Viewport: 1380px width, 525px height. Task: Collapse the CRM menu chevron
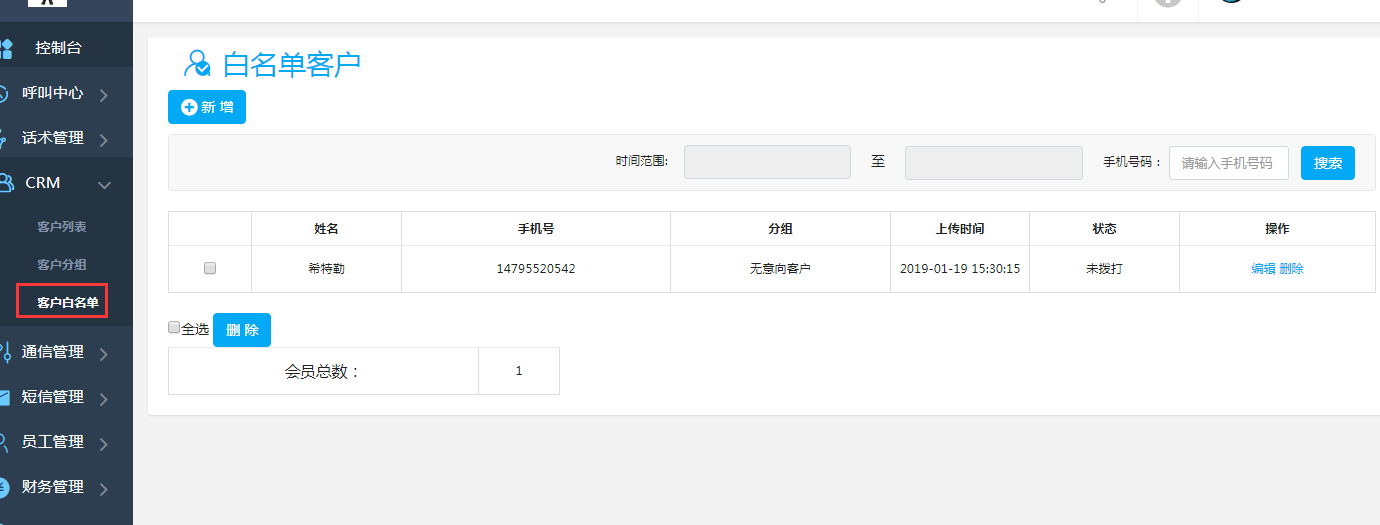(104, 184)
